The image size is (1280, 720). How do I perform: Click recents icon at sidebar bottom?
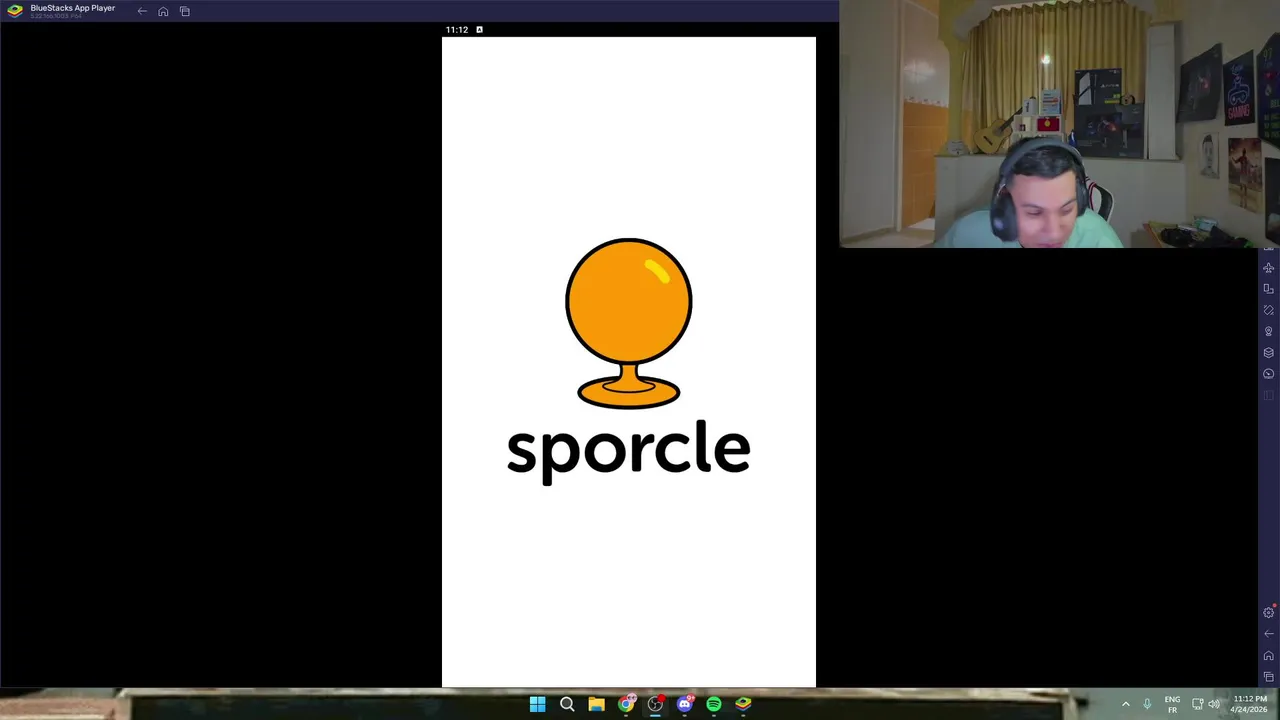point(1268,677)
